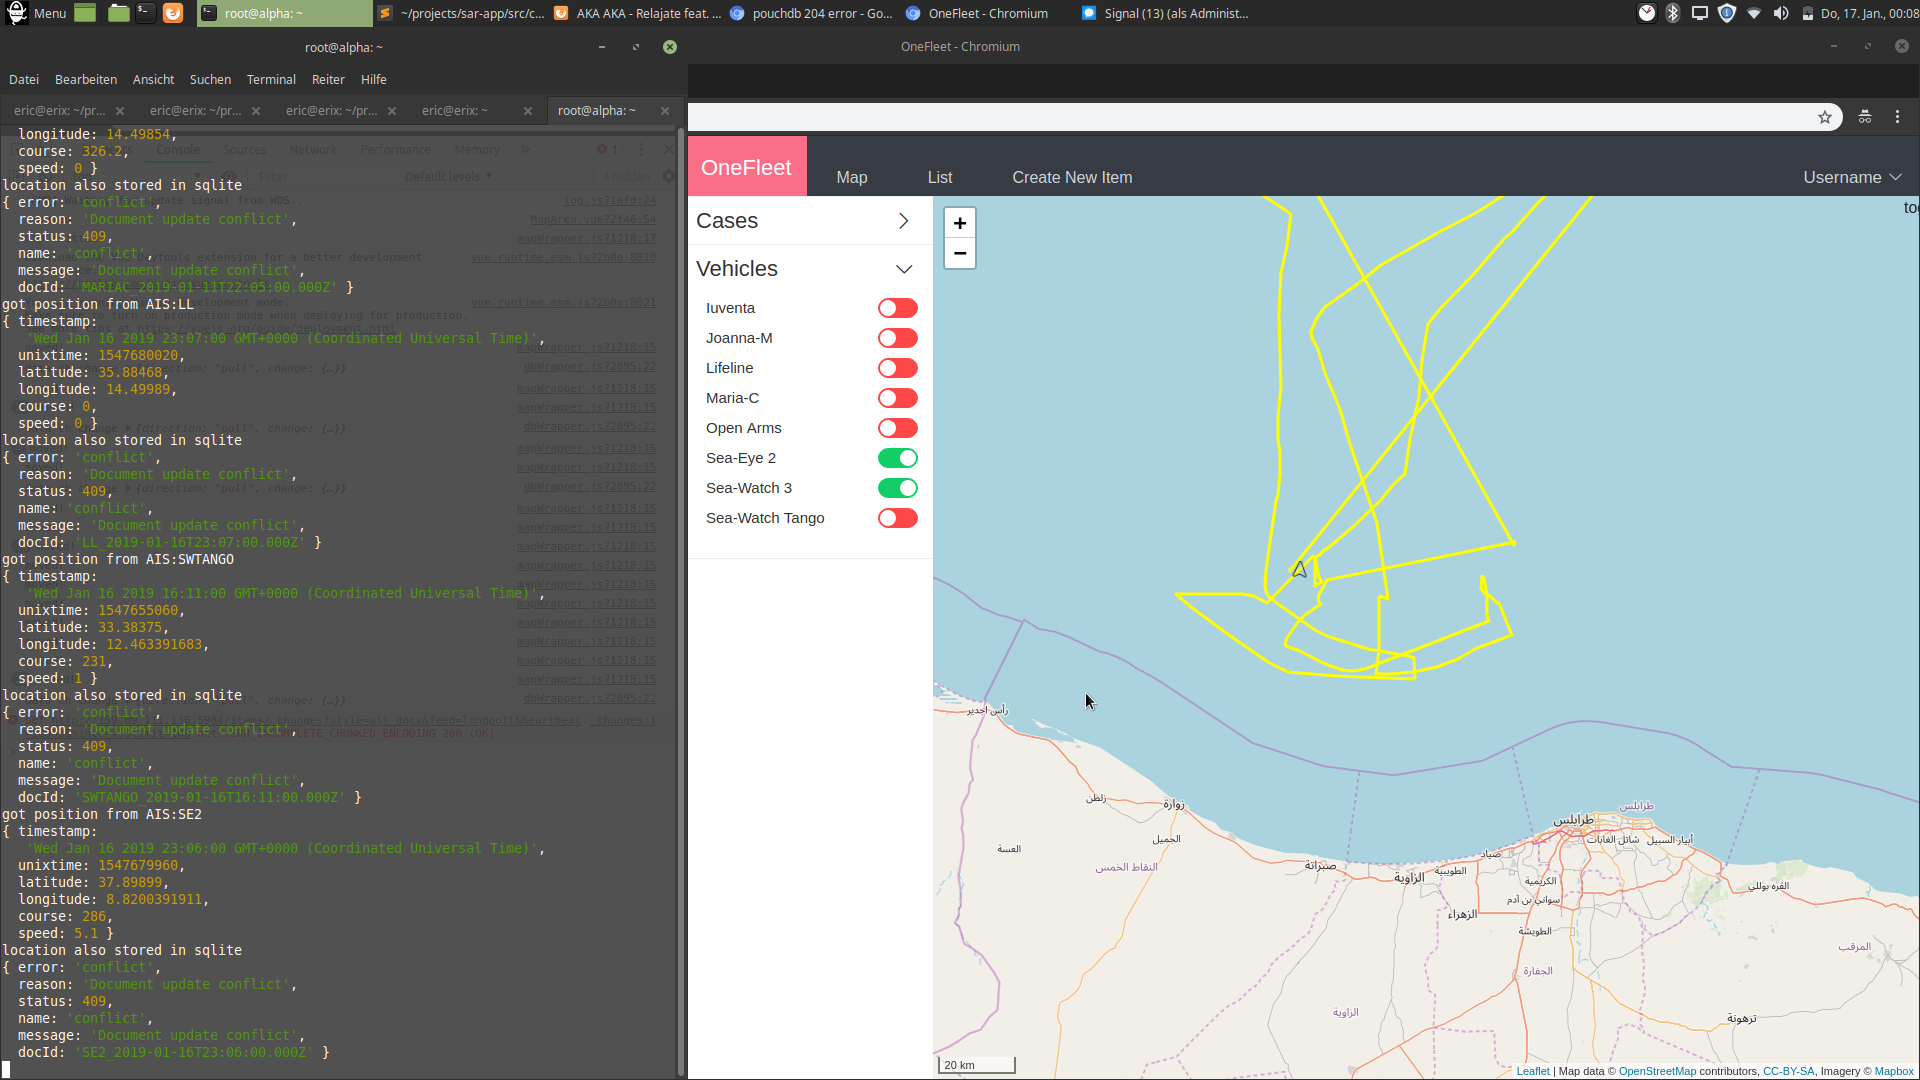Enable the Lifeline vehicle track
Viewport: 1920px width, 1080px height.
898,368
